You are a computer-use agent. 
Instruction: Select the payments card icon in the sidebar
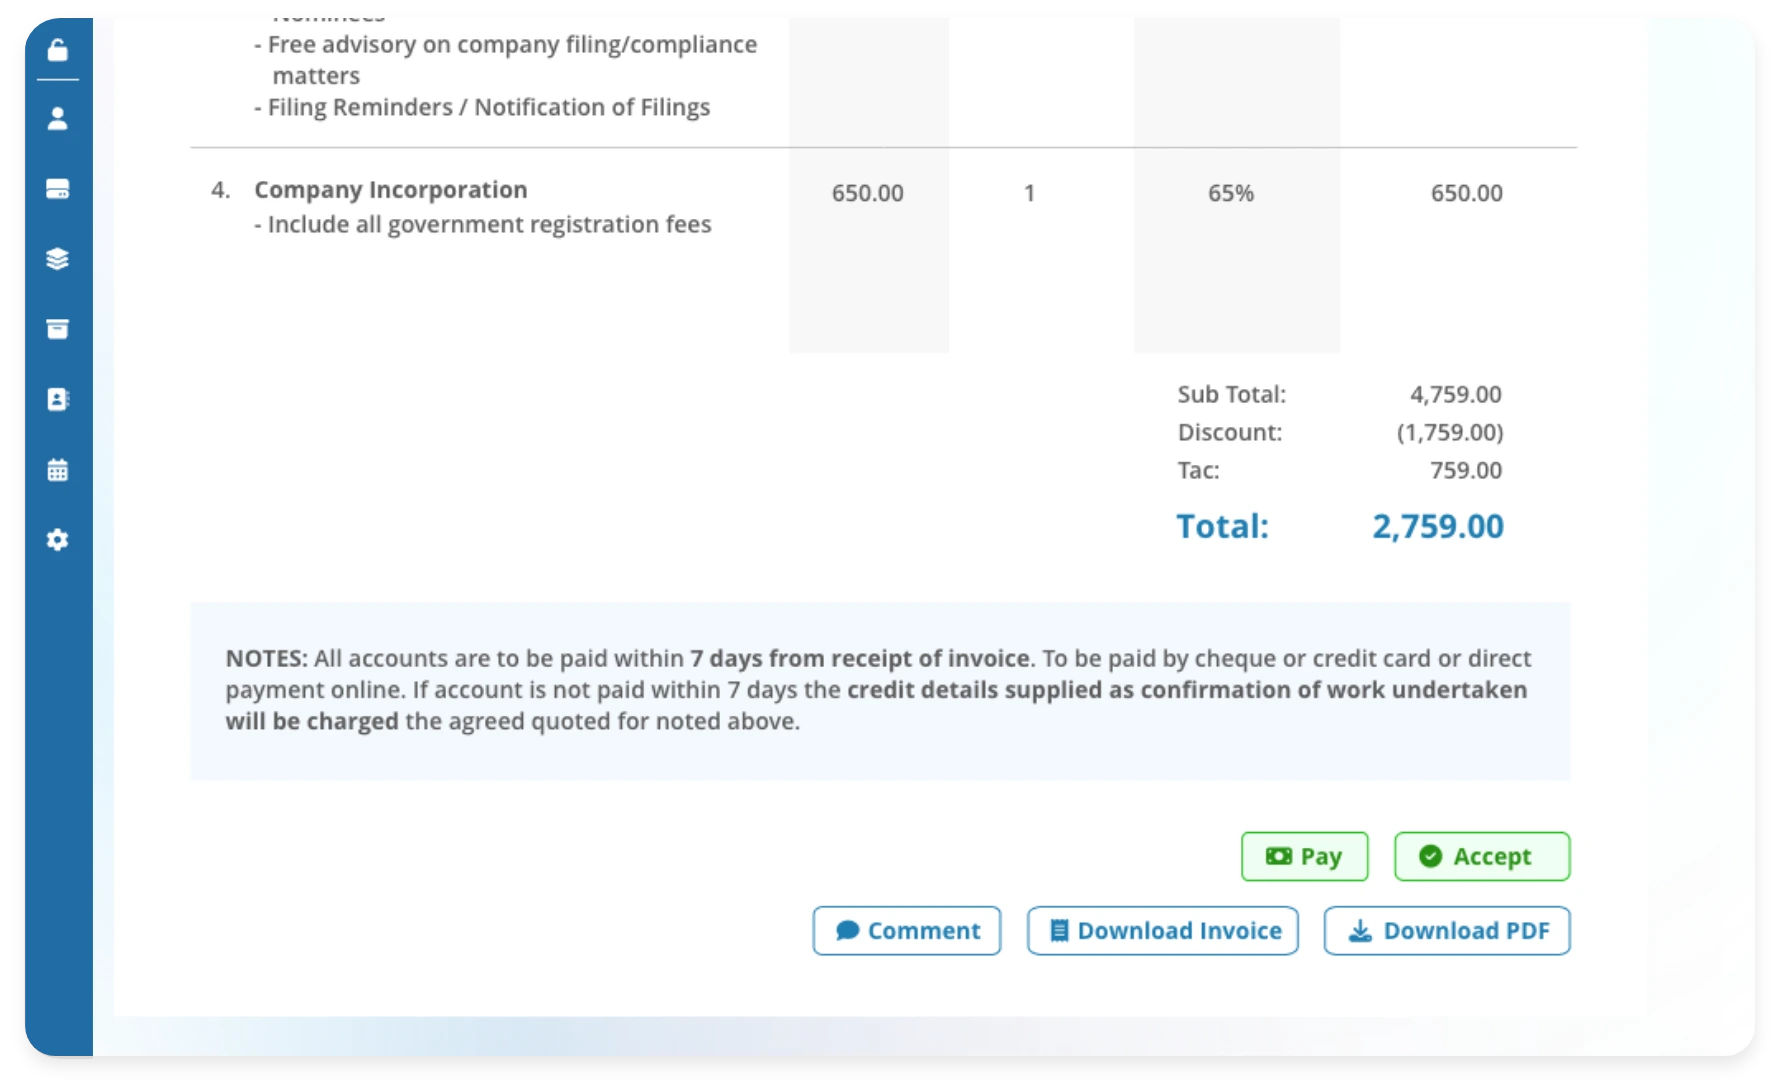[x=57, y=188]
